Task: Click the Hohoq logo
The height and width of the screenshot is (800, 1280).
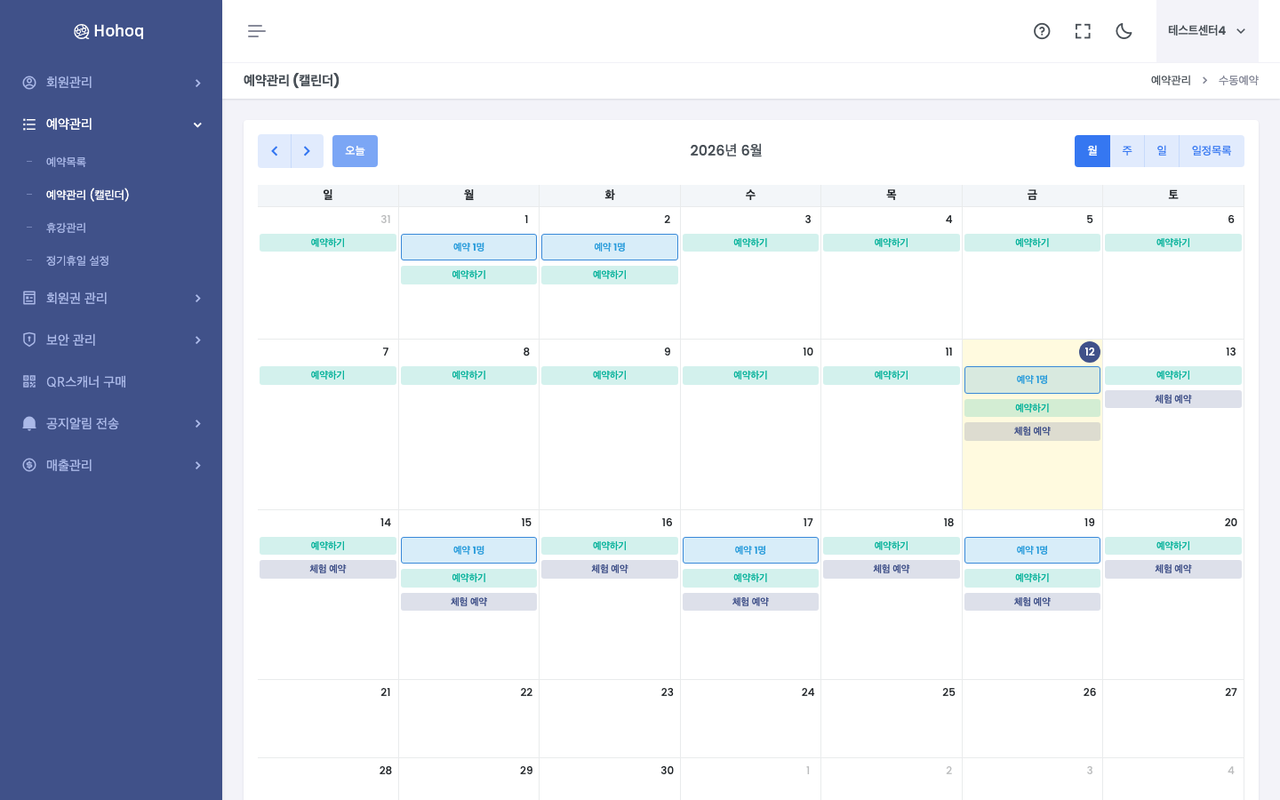Action: (108, 31)
